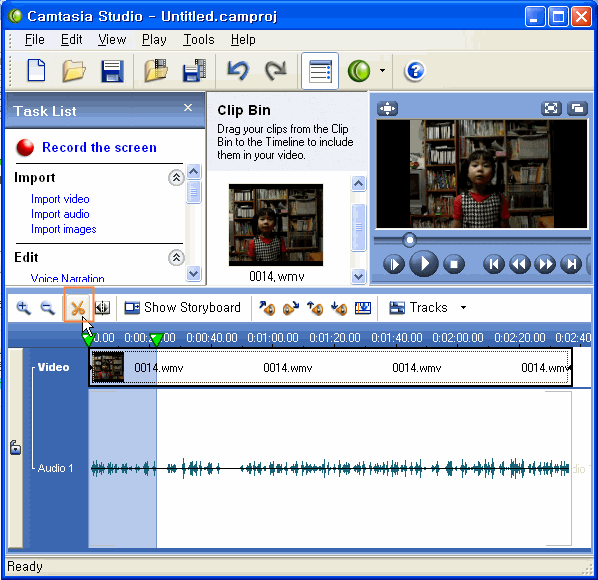Create a new project with the blank page icon
The image size is (598, 580).
coord(36,71)
